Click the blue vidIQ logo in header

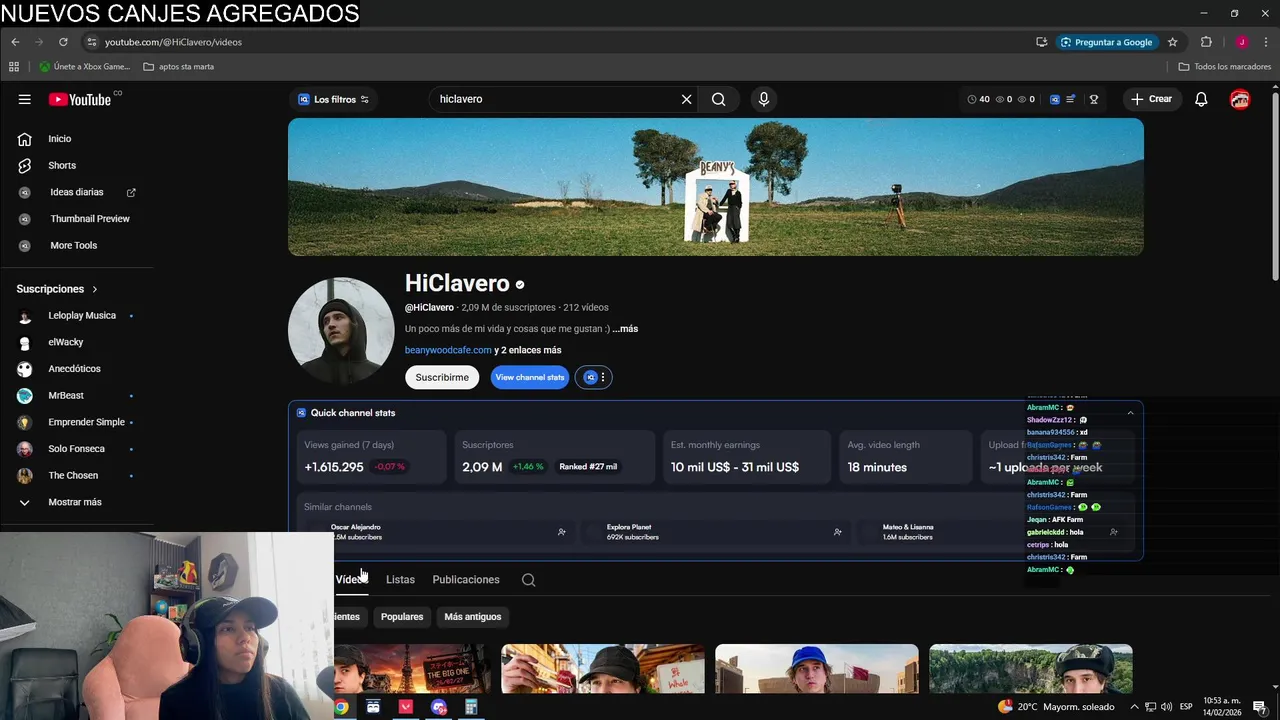(x=1054, y=99)
